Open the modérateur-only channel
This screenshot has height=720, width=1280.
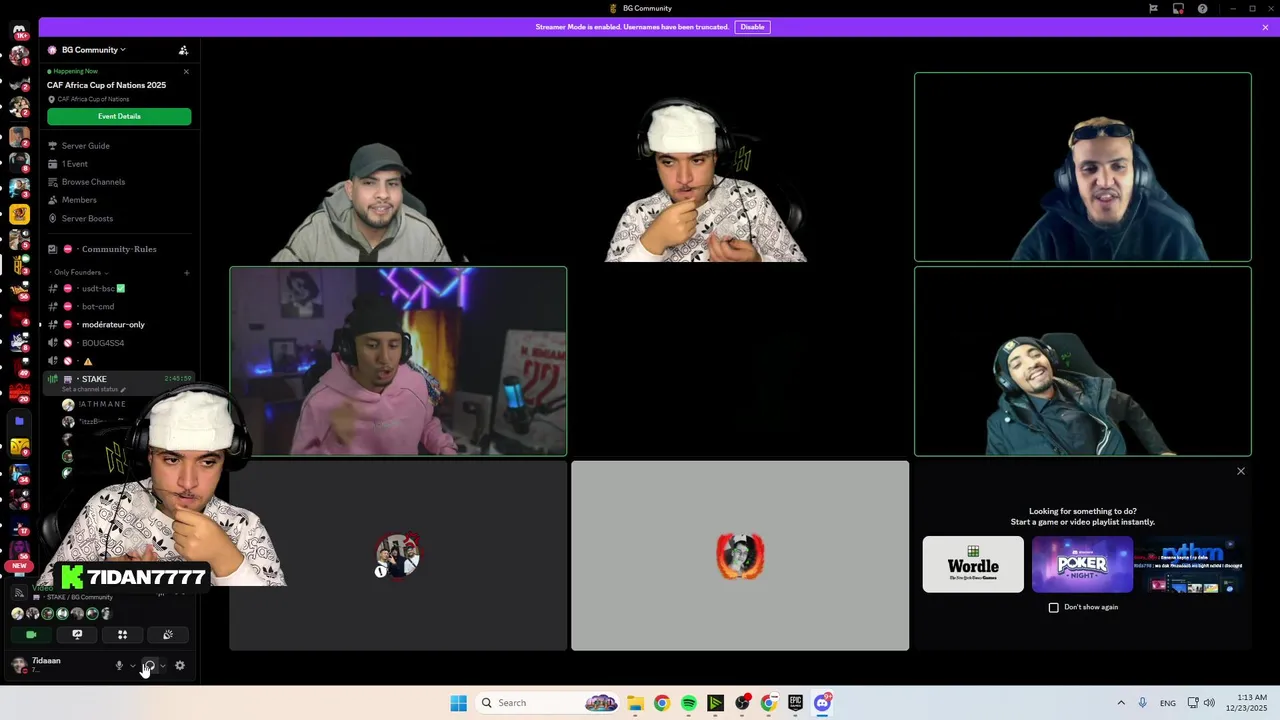118,325
